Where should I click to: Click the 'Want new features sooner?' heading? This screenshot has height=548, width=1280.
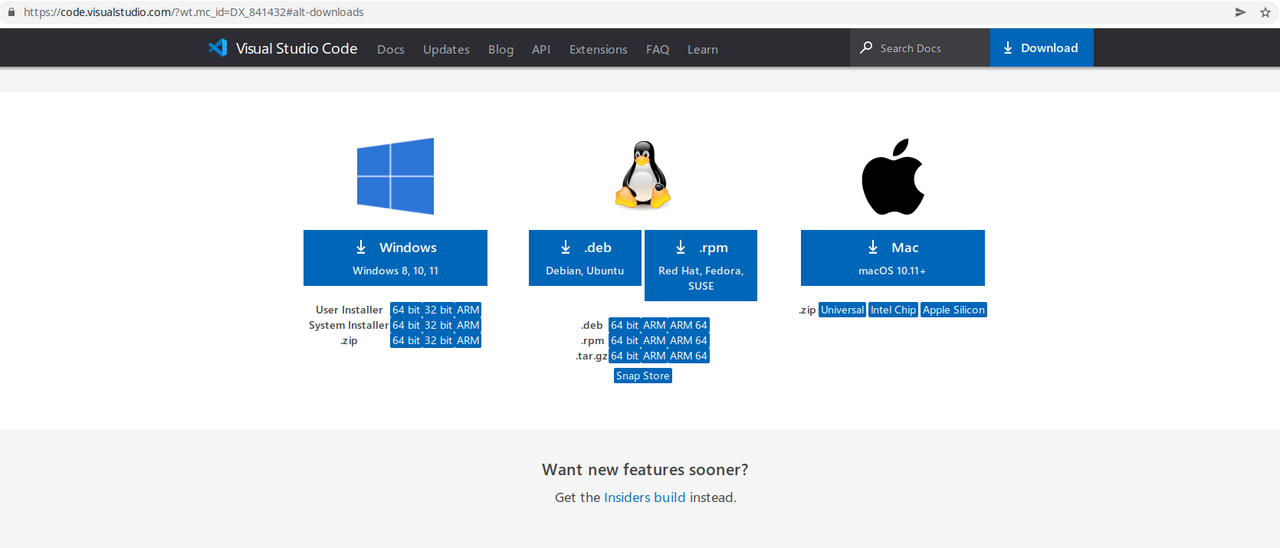(645, 469)
